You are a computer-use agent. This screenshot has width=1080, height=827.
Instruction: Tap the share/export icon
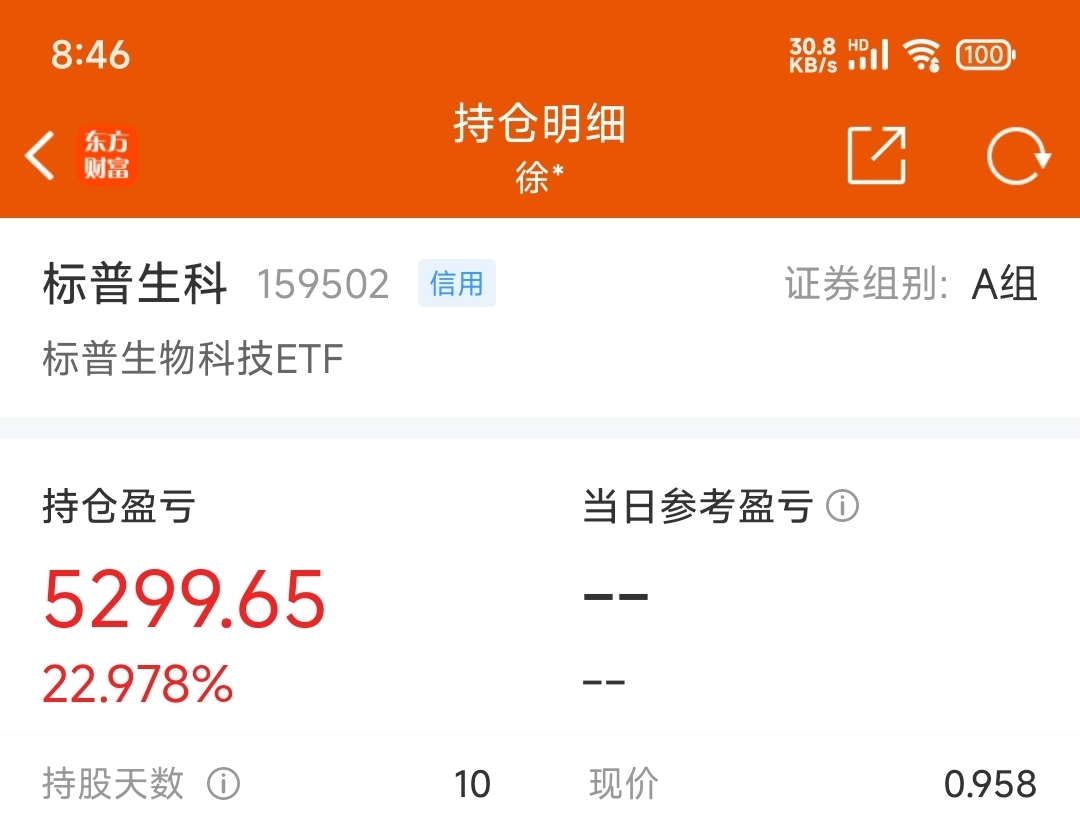(876, 156)
